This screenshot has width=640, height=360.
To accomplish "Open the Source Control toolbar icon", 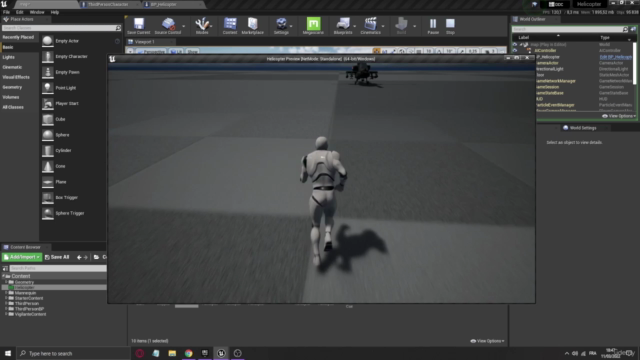I will [x=168, y=26].
